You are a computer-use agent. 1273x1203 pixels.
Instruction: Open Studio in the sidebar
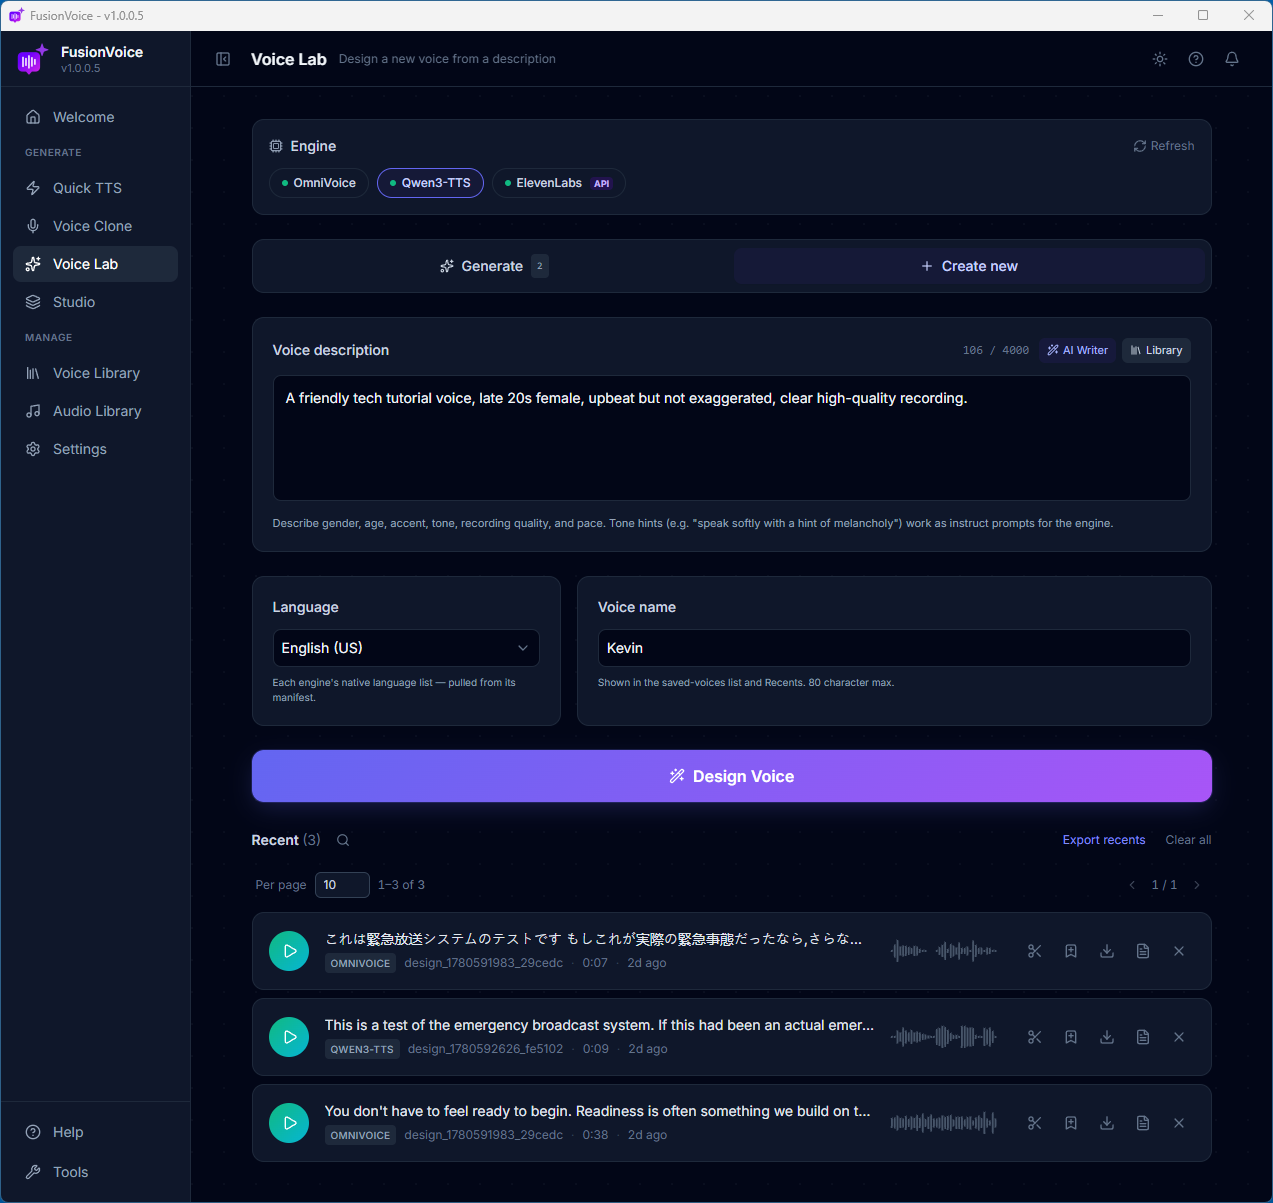coord(95,302)
